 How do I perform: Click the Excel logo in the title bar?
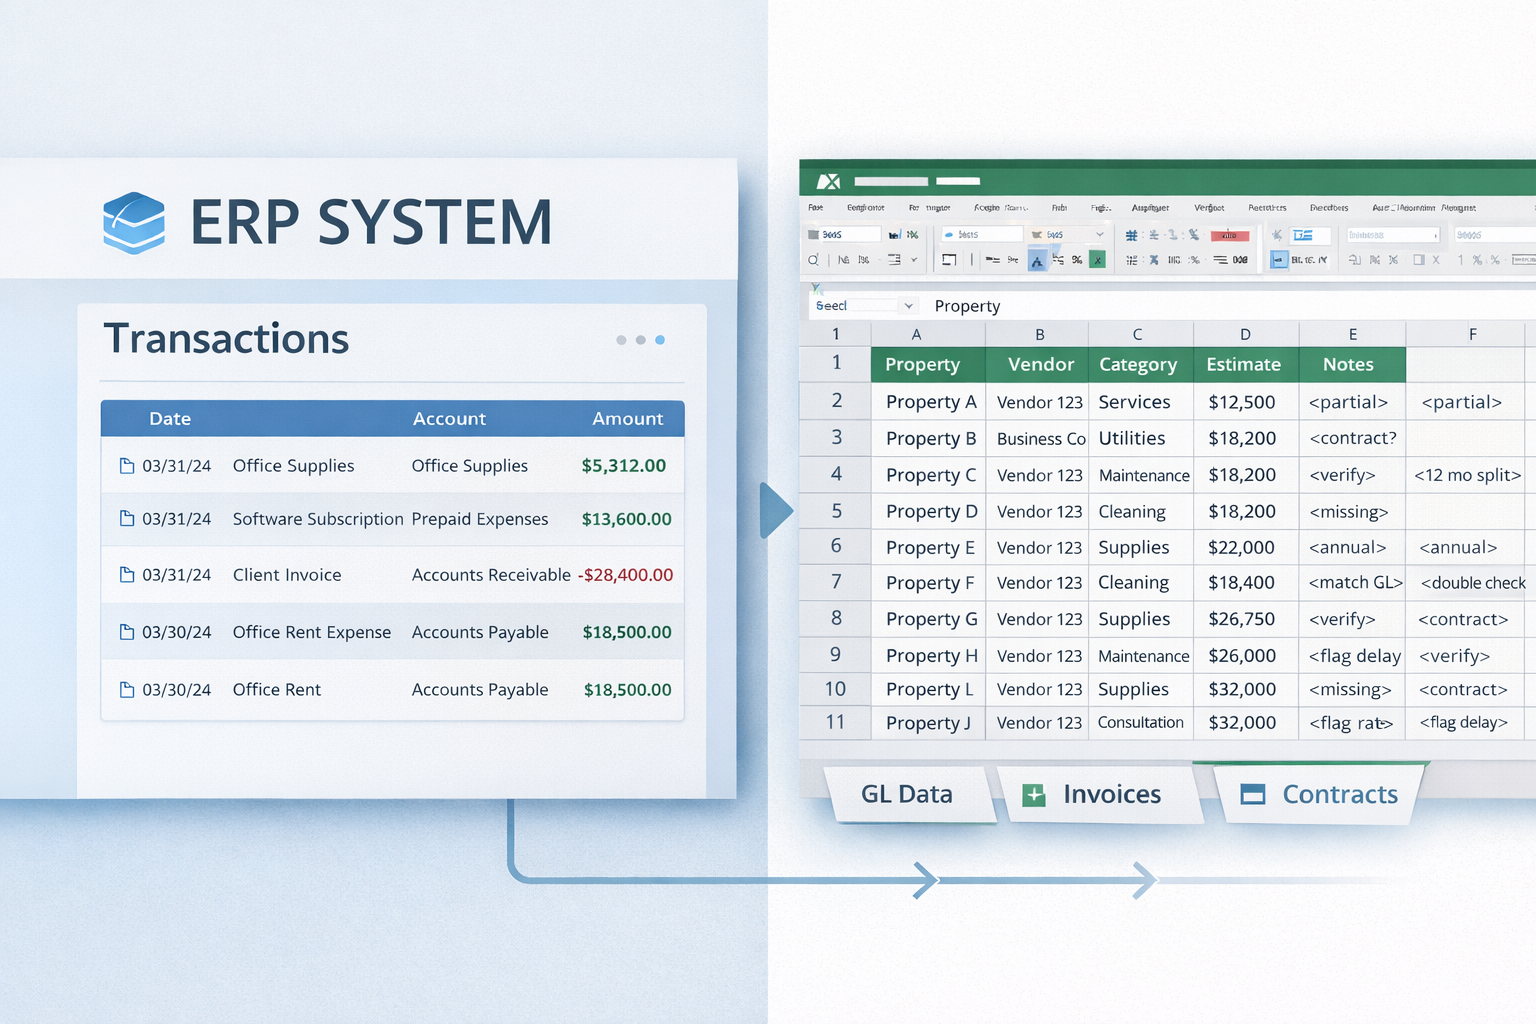828,181
